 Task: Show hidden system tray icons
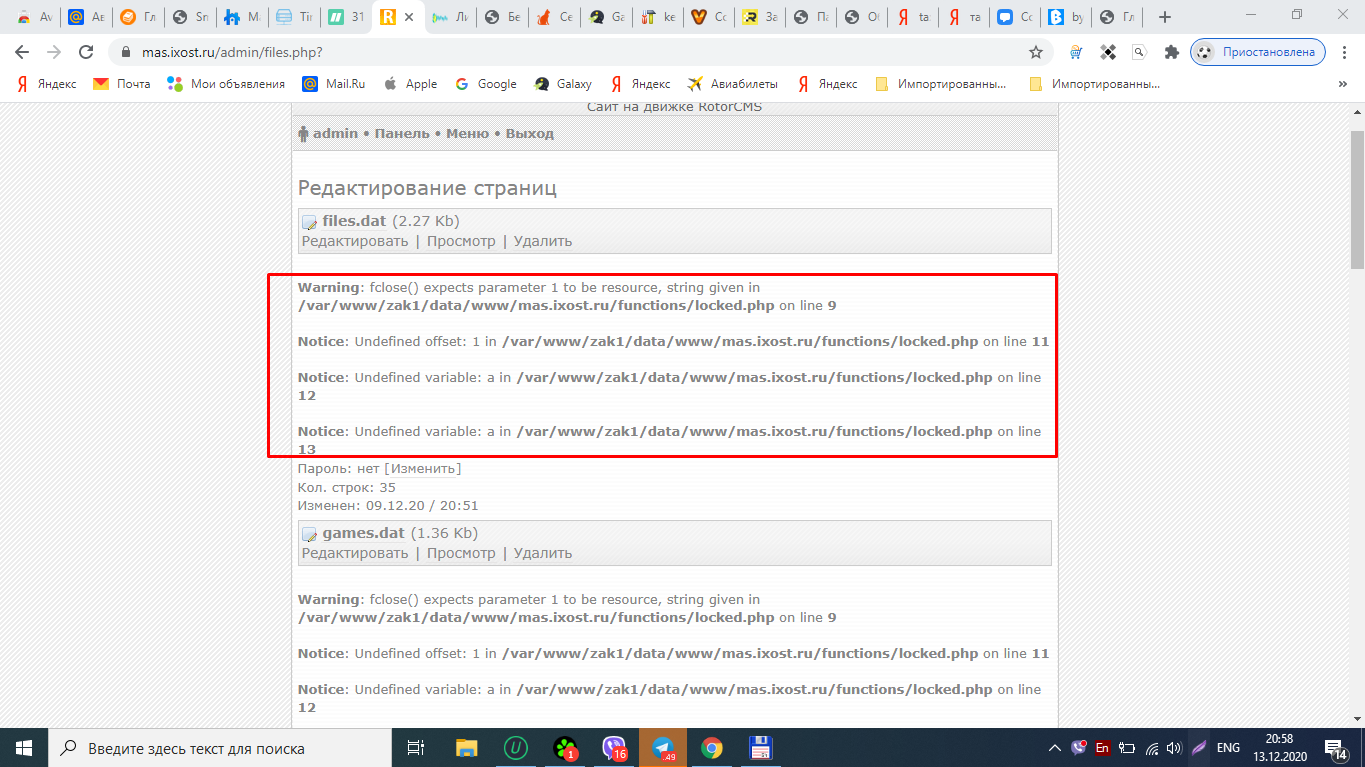[x=1054, y=748]
